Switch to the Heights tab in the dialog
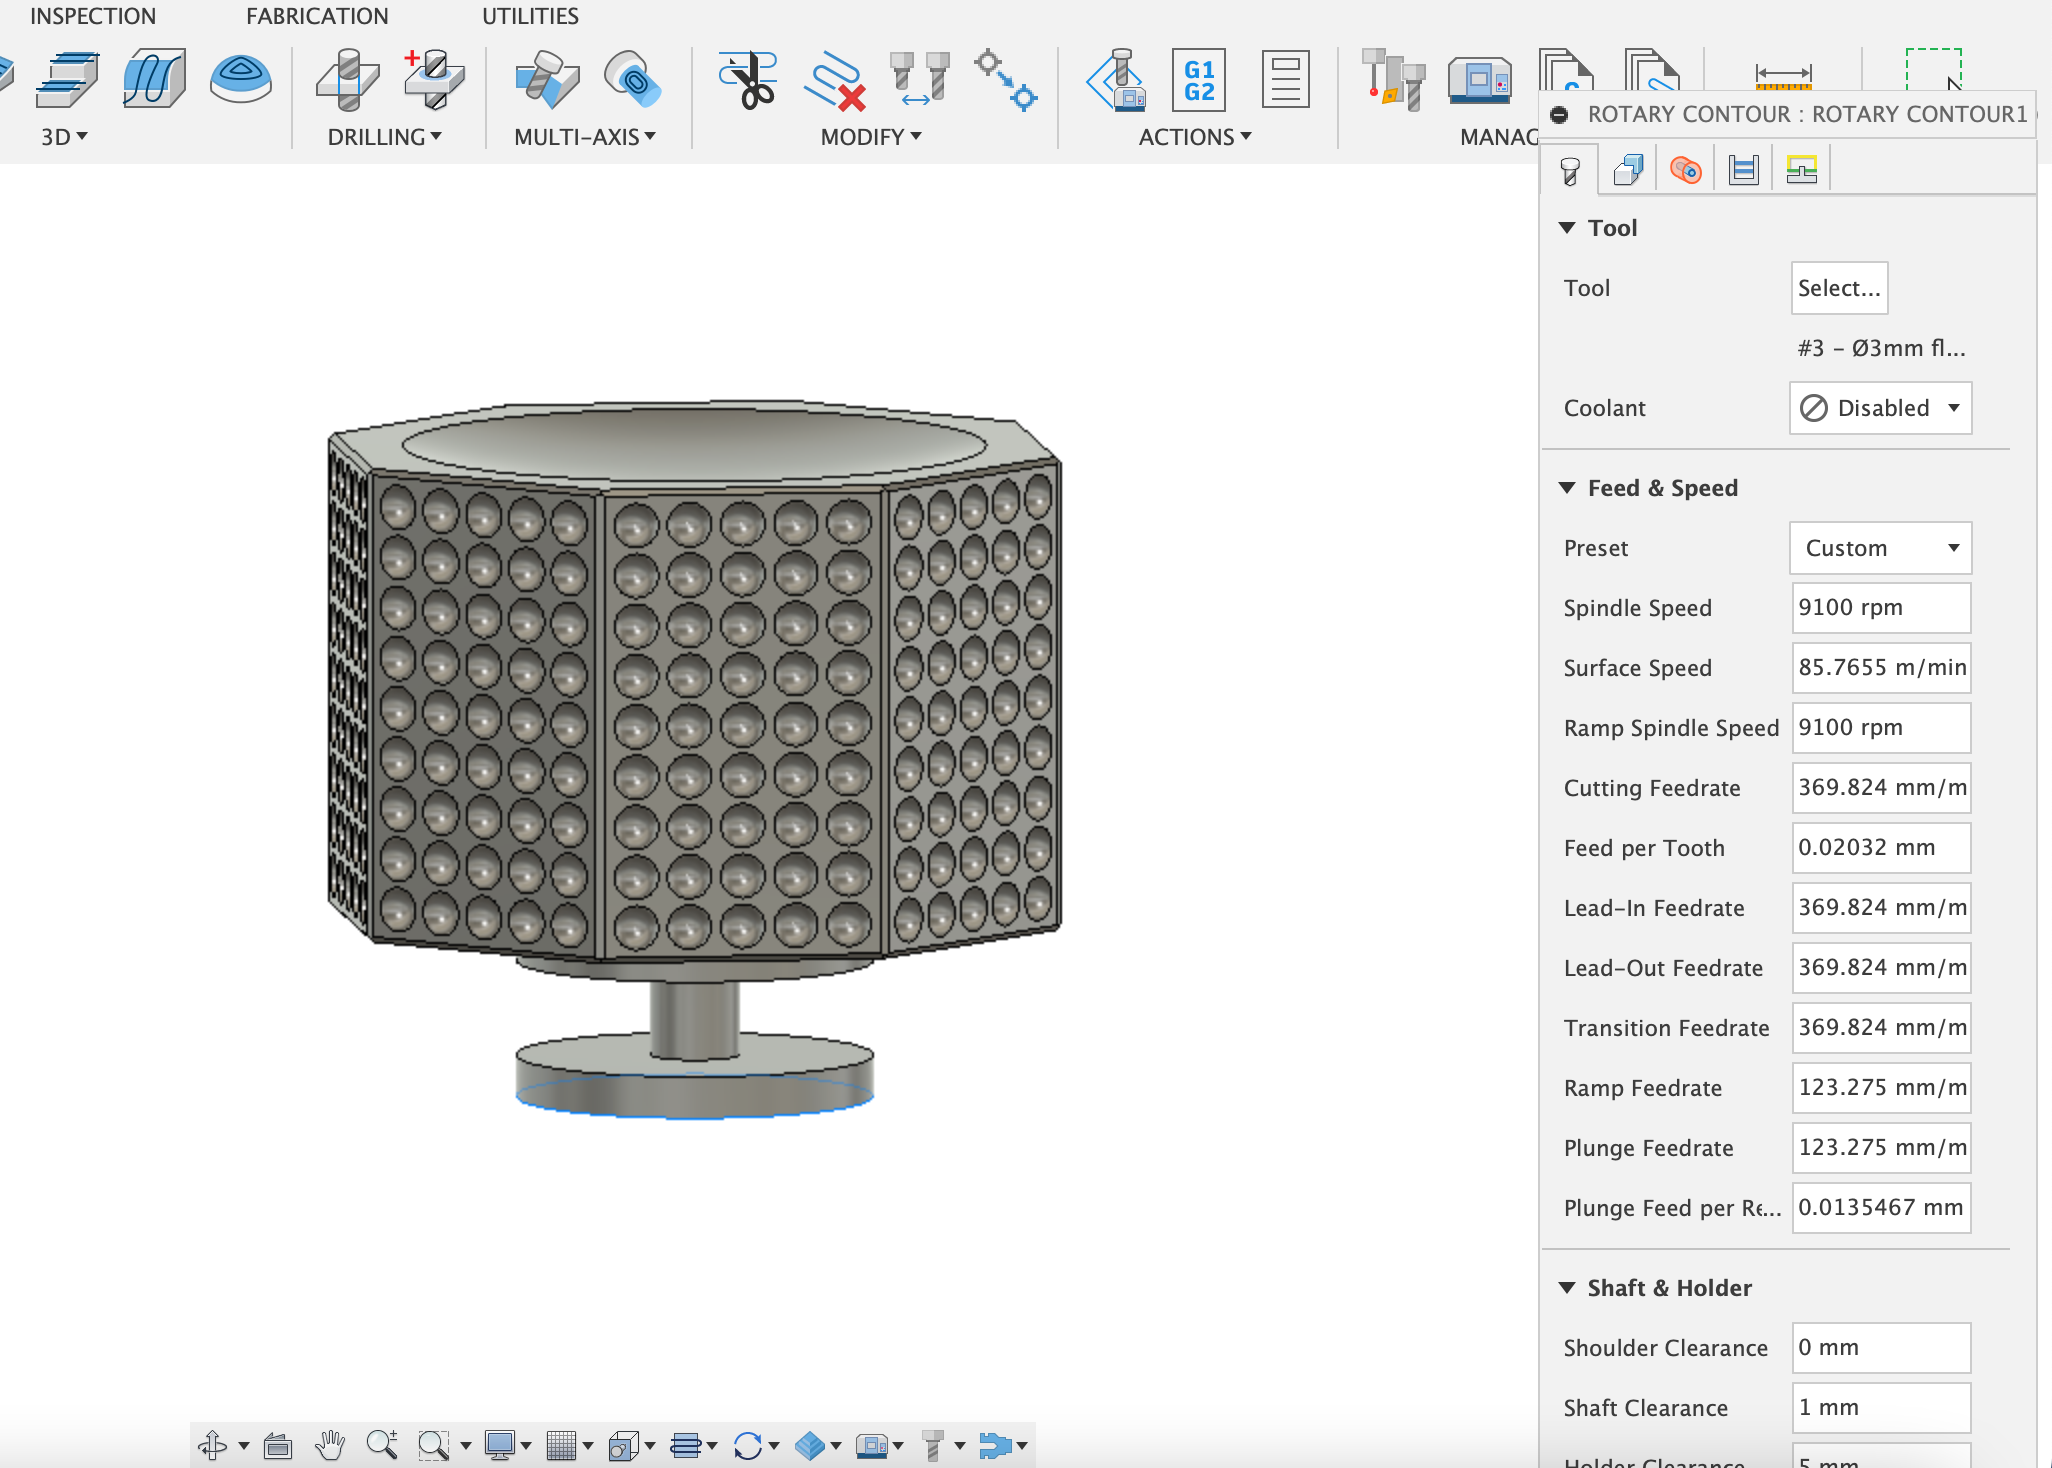The width and height of the screenshot is (2052, 1468). [x=1686, y=170]
